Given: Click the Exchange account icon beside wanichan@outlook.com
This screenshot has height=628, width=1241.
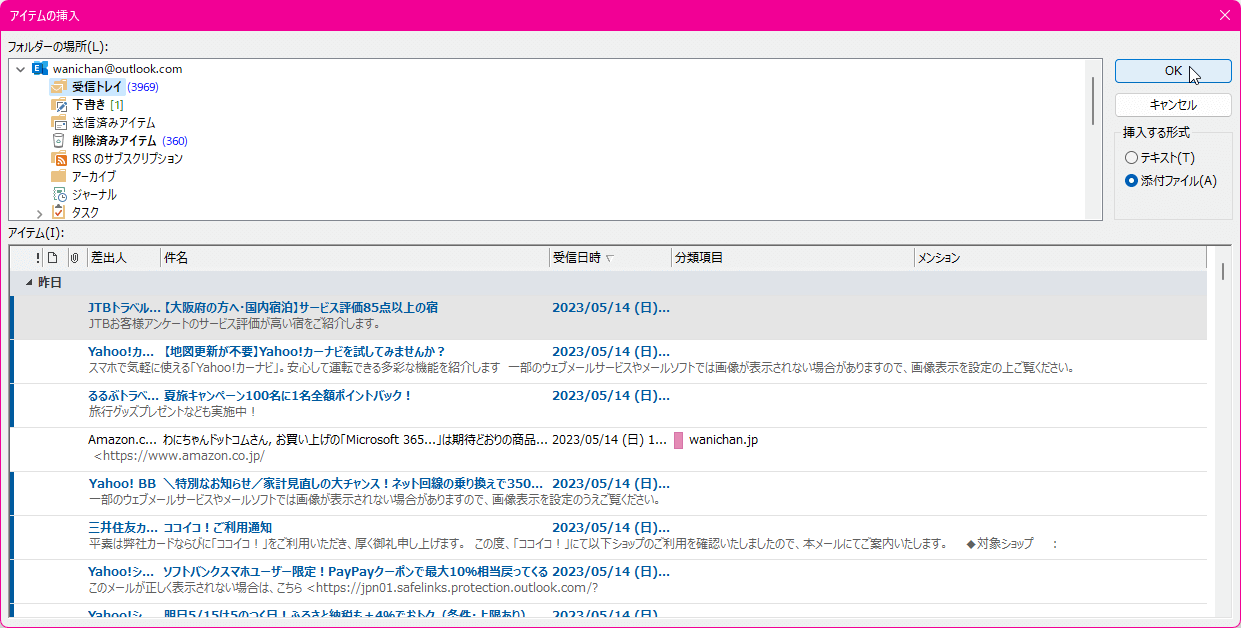Looking at the screenshot, I should [39, 69].
